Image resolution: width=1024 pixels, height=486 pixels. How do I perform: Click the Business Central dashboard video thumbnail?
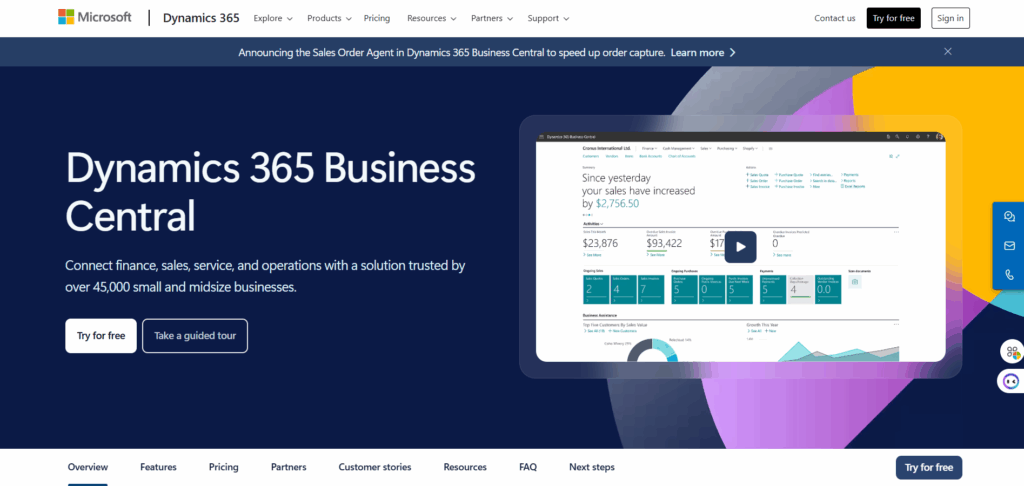point(741,247)
